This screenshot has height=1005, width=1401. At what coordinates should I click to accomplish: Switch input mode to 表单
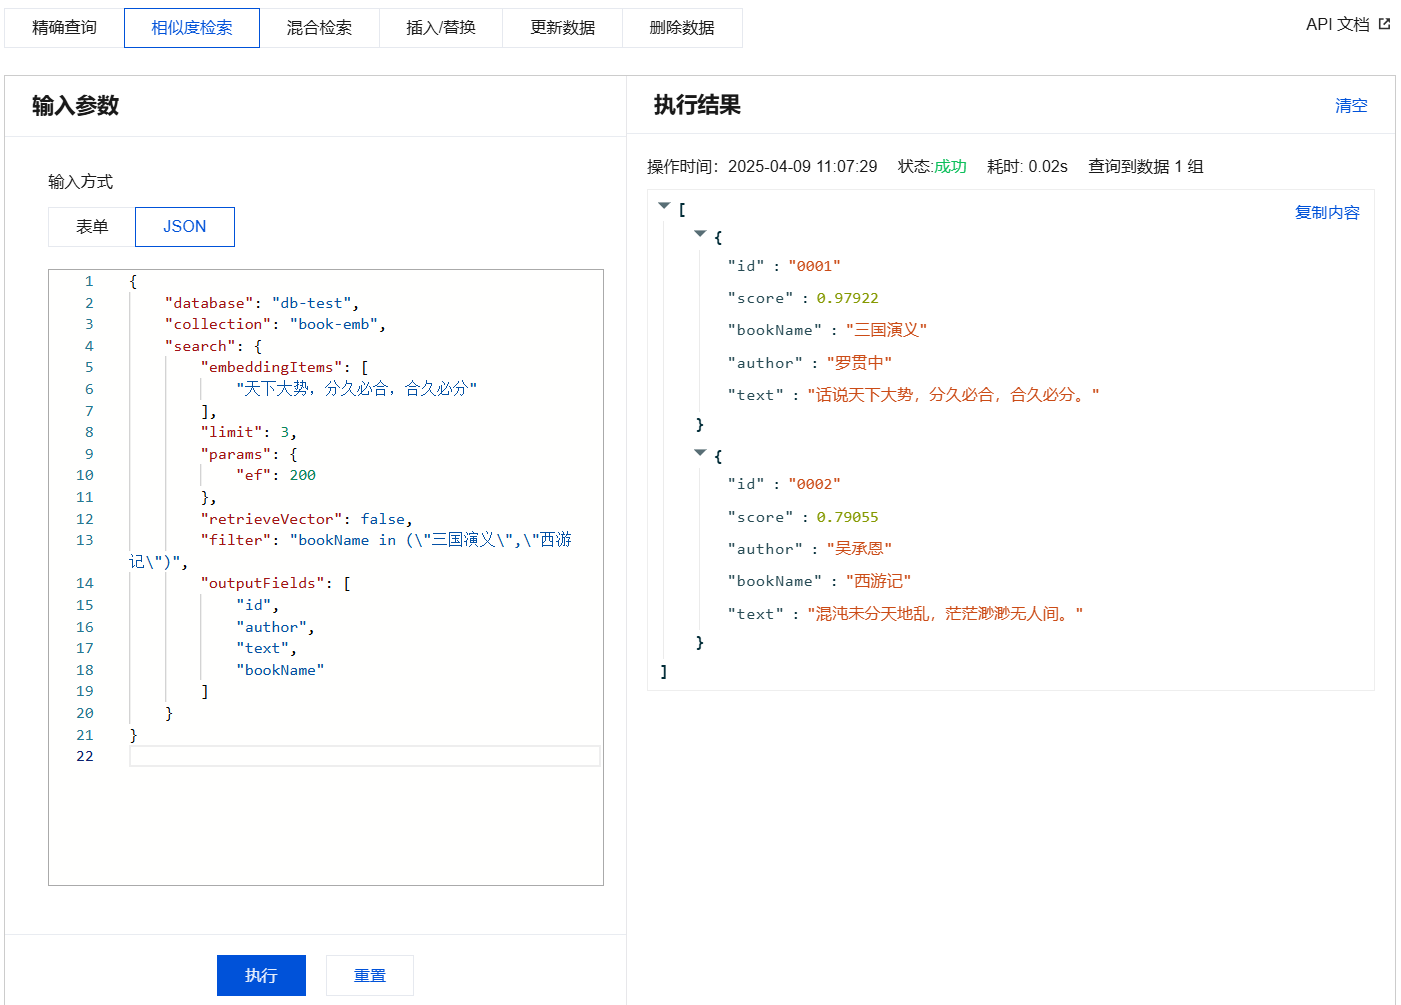[92, 227]
